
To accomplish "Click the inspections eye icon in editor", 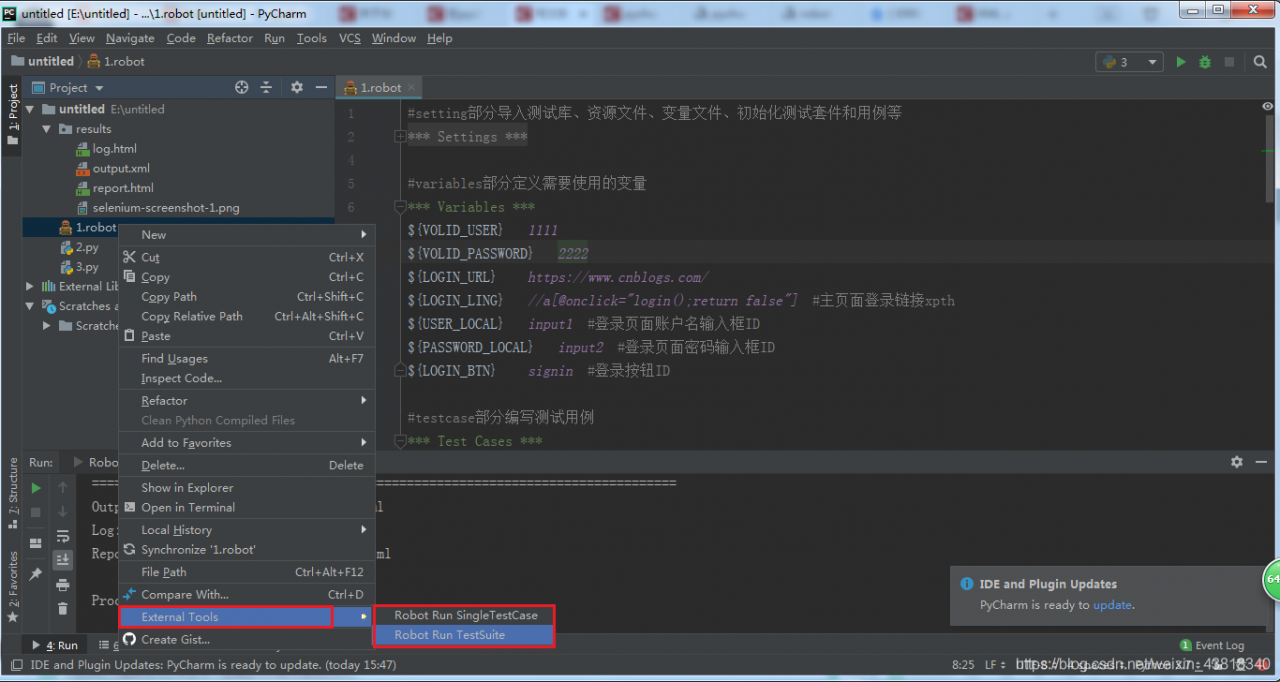I will (x=1268, y=107).
